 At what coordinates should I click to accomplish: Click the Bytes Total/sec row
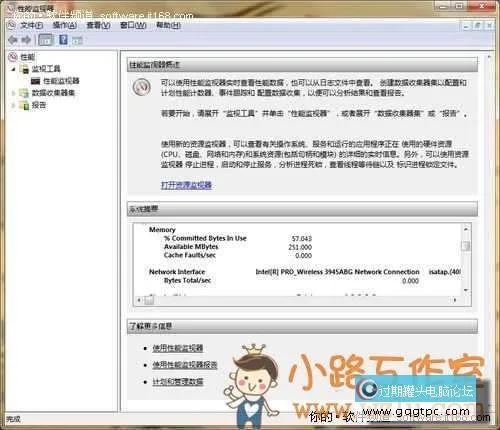(291, 281)
